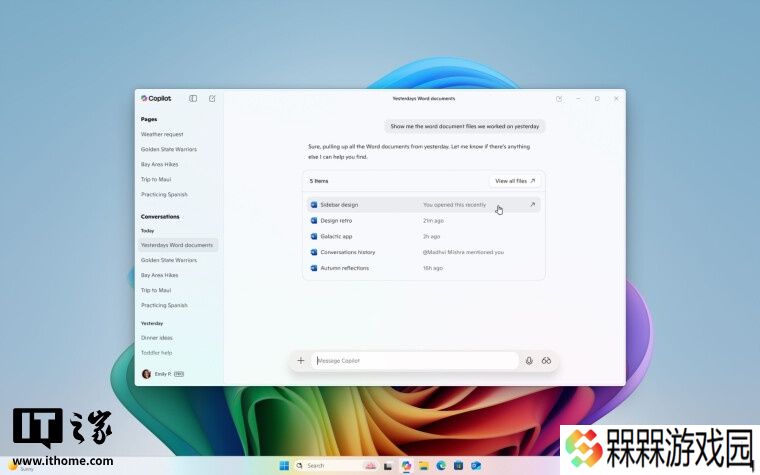760x475 pixels.
Task: Open Practicing Spanish under Pages
Action: tap(164, 194)
